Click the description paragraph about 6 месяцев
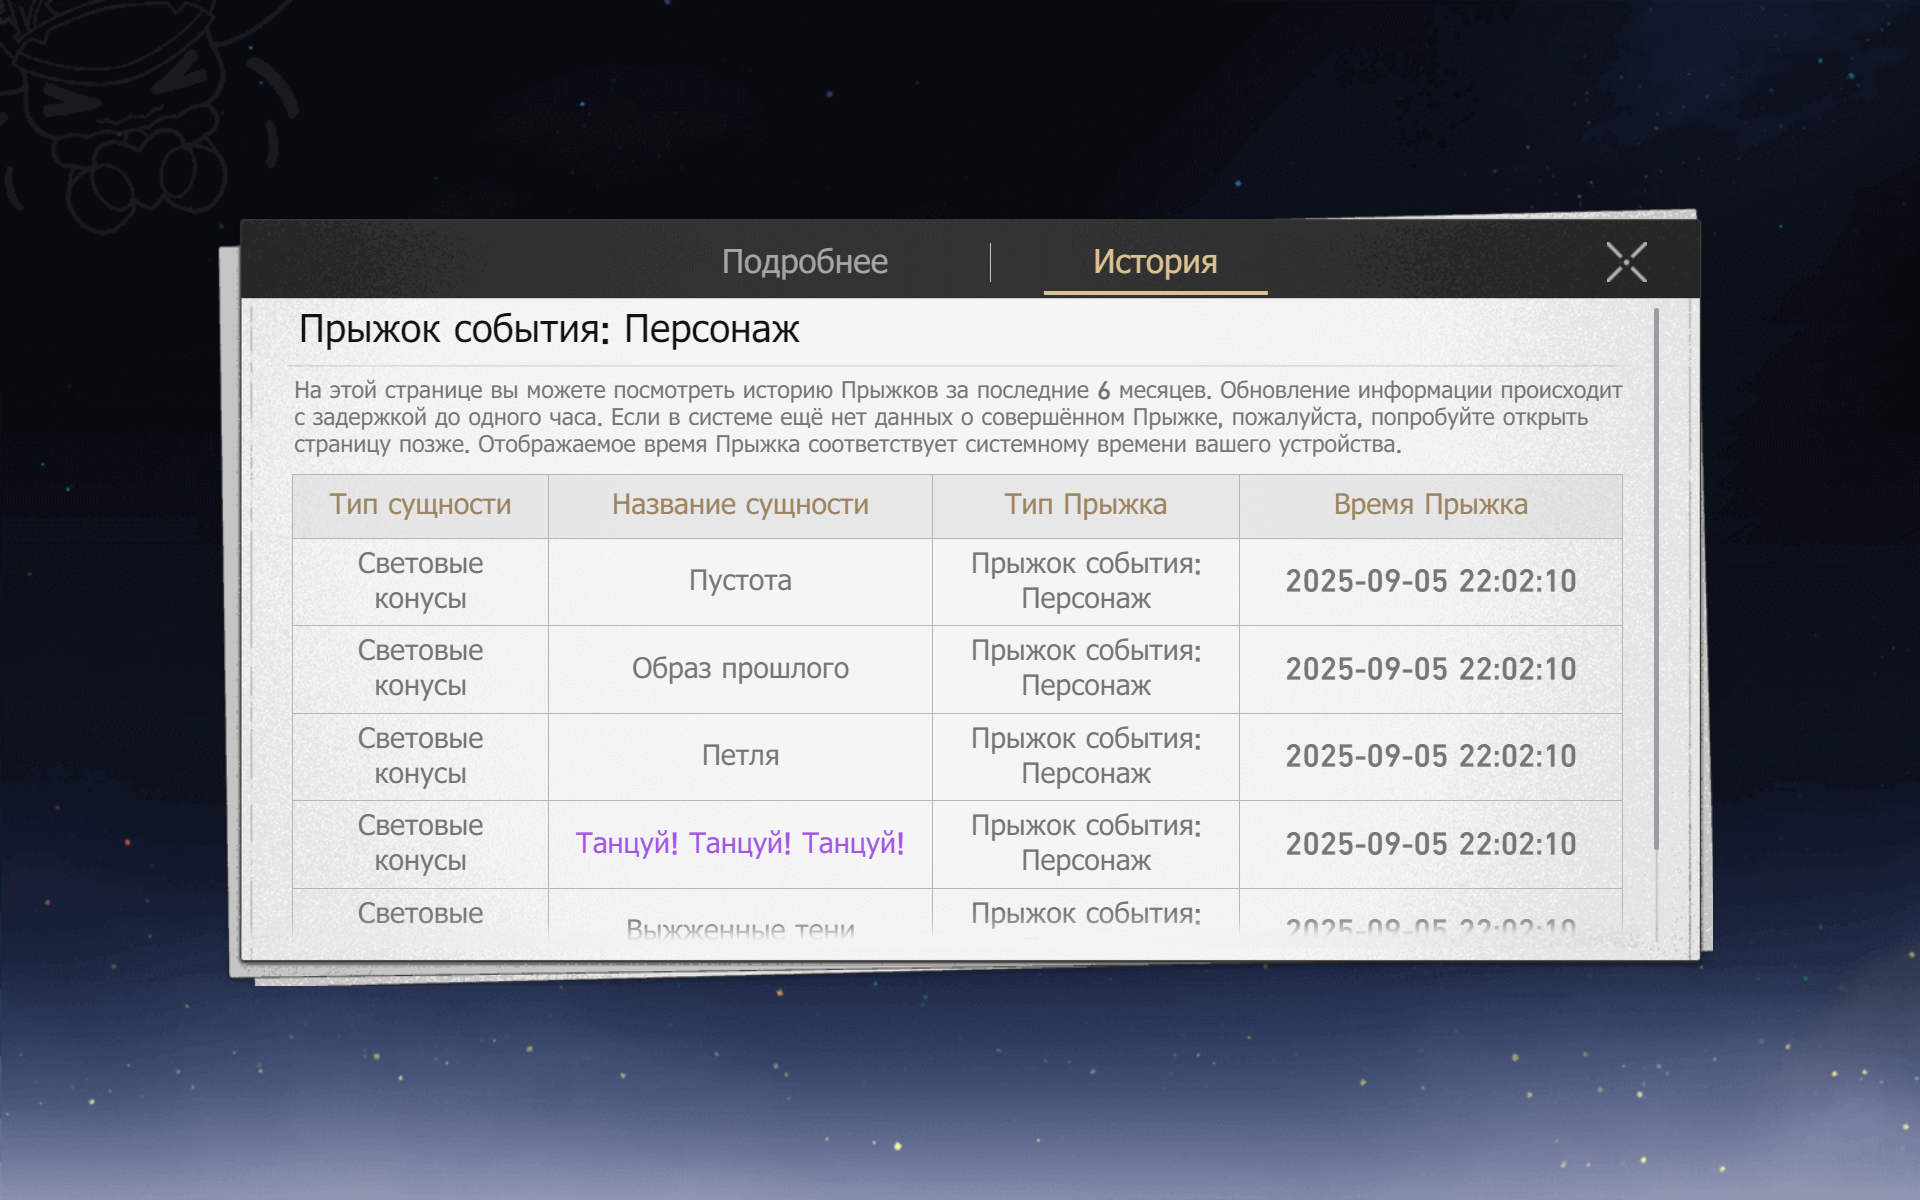1920x1200 pixels. (x=957, y=417)
